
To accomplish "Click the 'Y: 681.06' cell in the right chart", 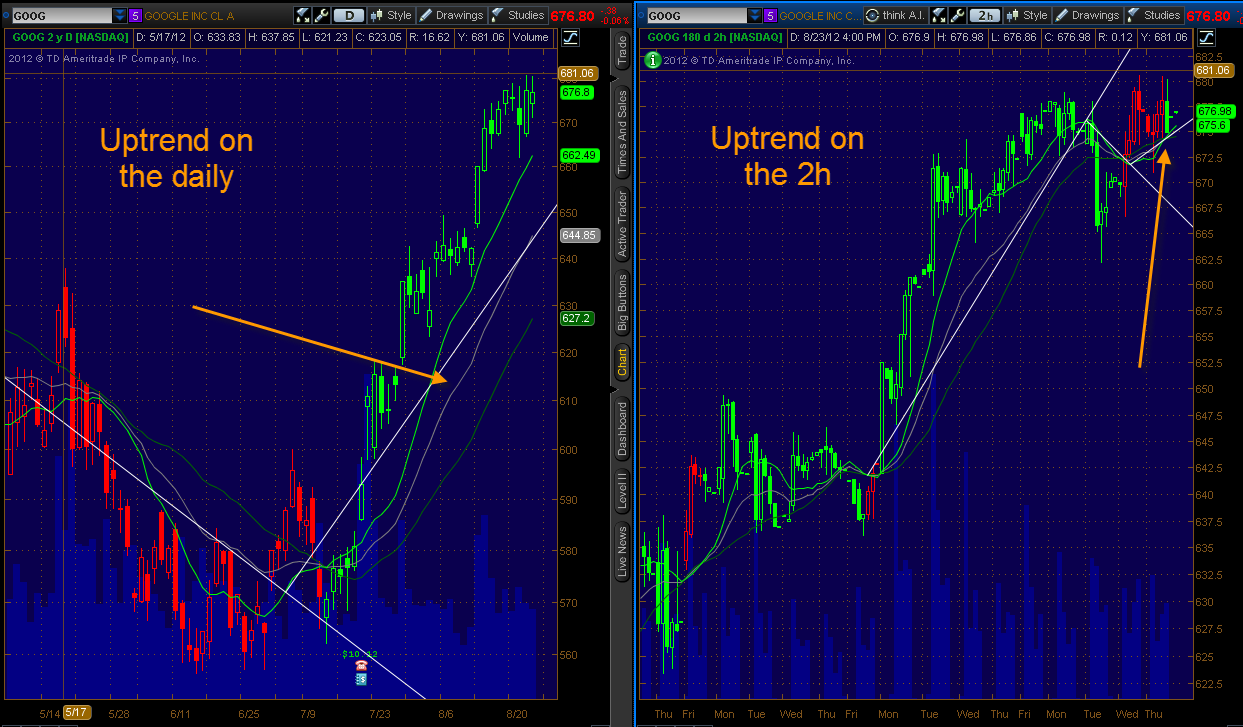I will (x=1165, y=37).
